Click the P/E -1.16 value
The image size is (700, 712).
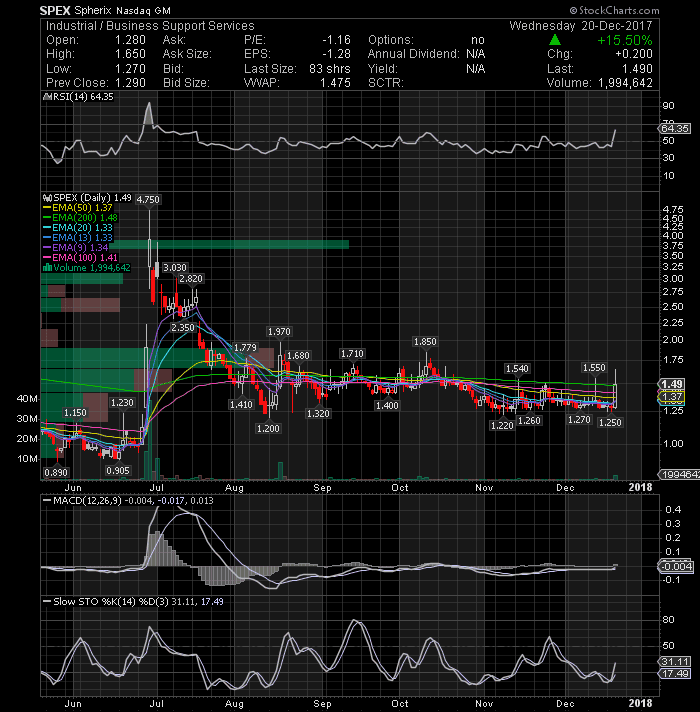pyautogui.click(x=336, y=40)
